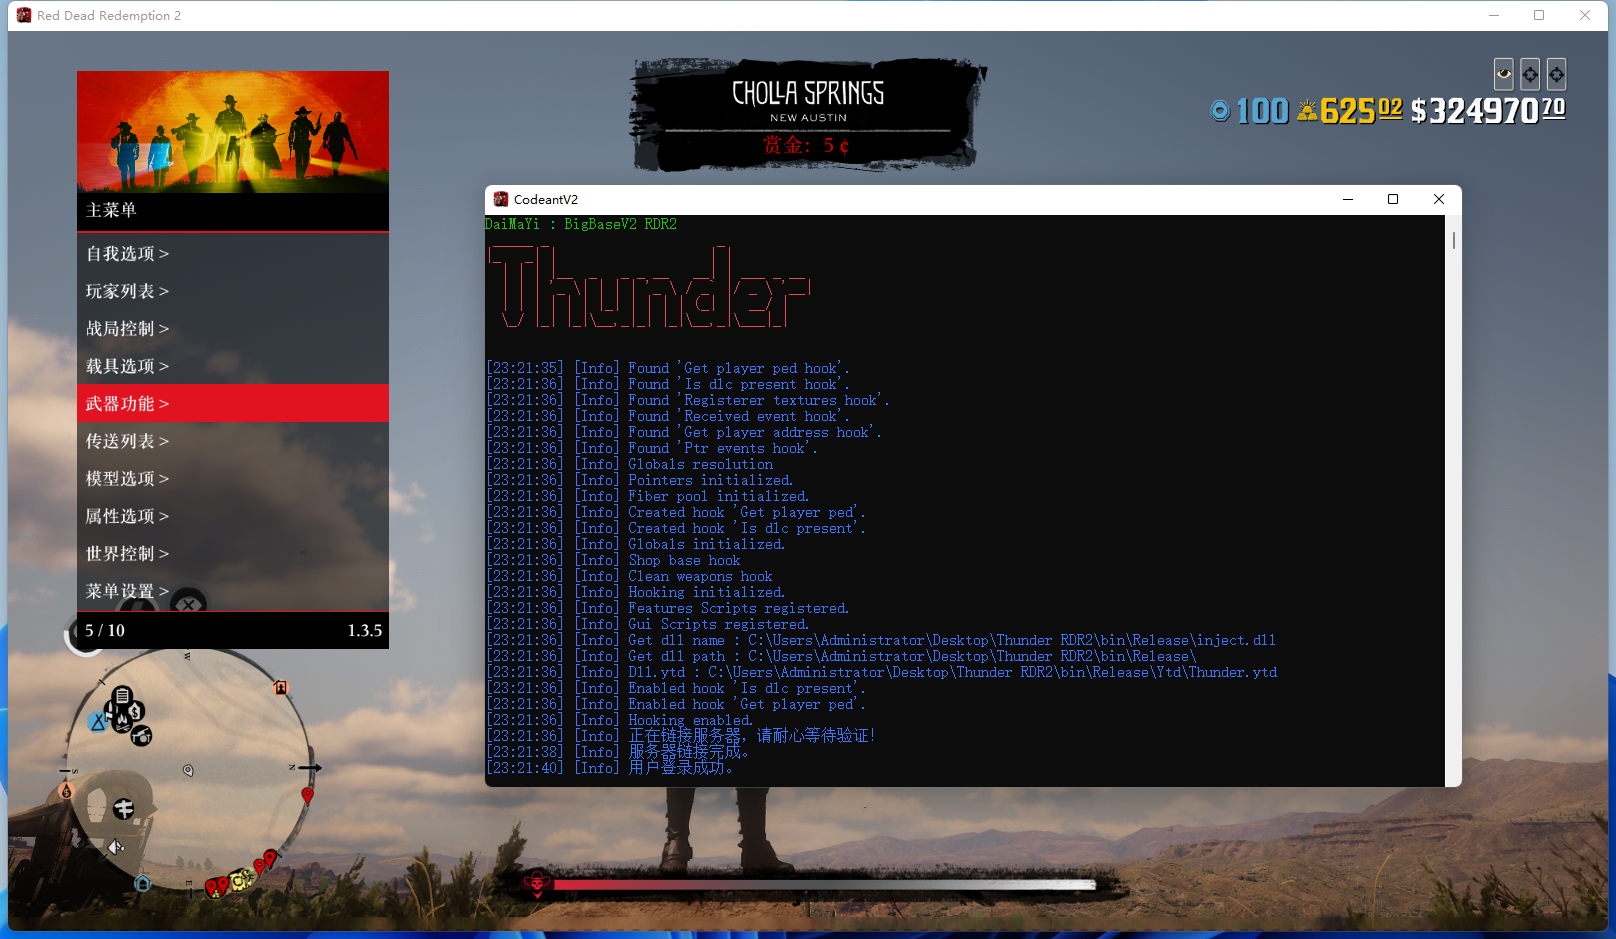Click the cannon wagon icon on minimap

[x=141, y=736]
